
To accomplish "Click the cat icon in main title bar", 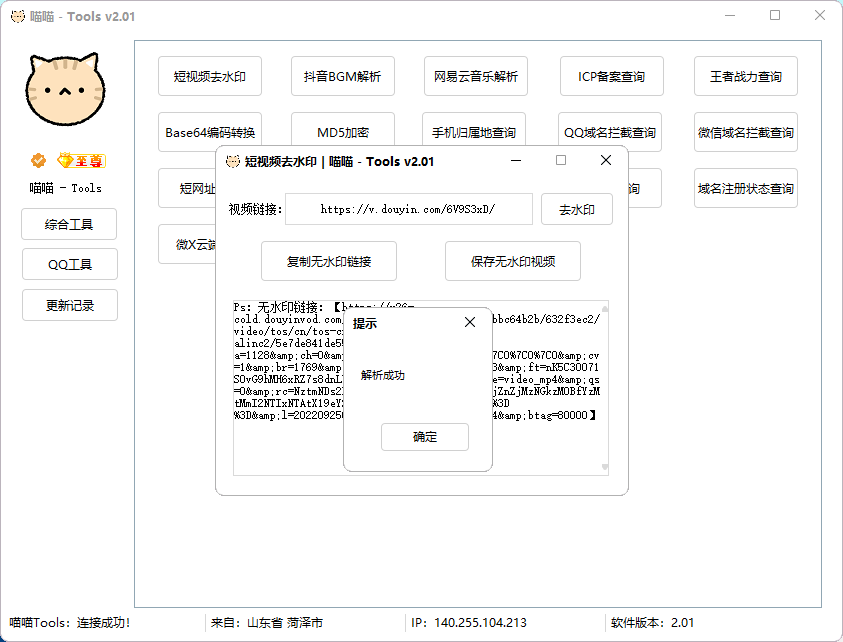I will point(18,17).
